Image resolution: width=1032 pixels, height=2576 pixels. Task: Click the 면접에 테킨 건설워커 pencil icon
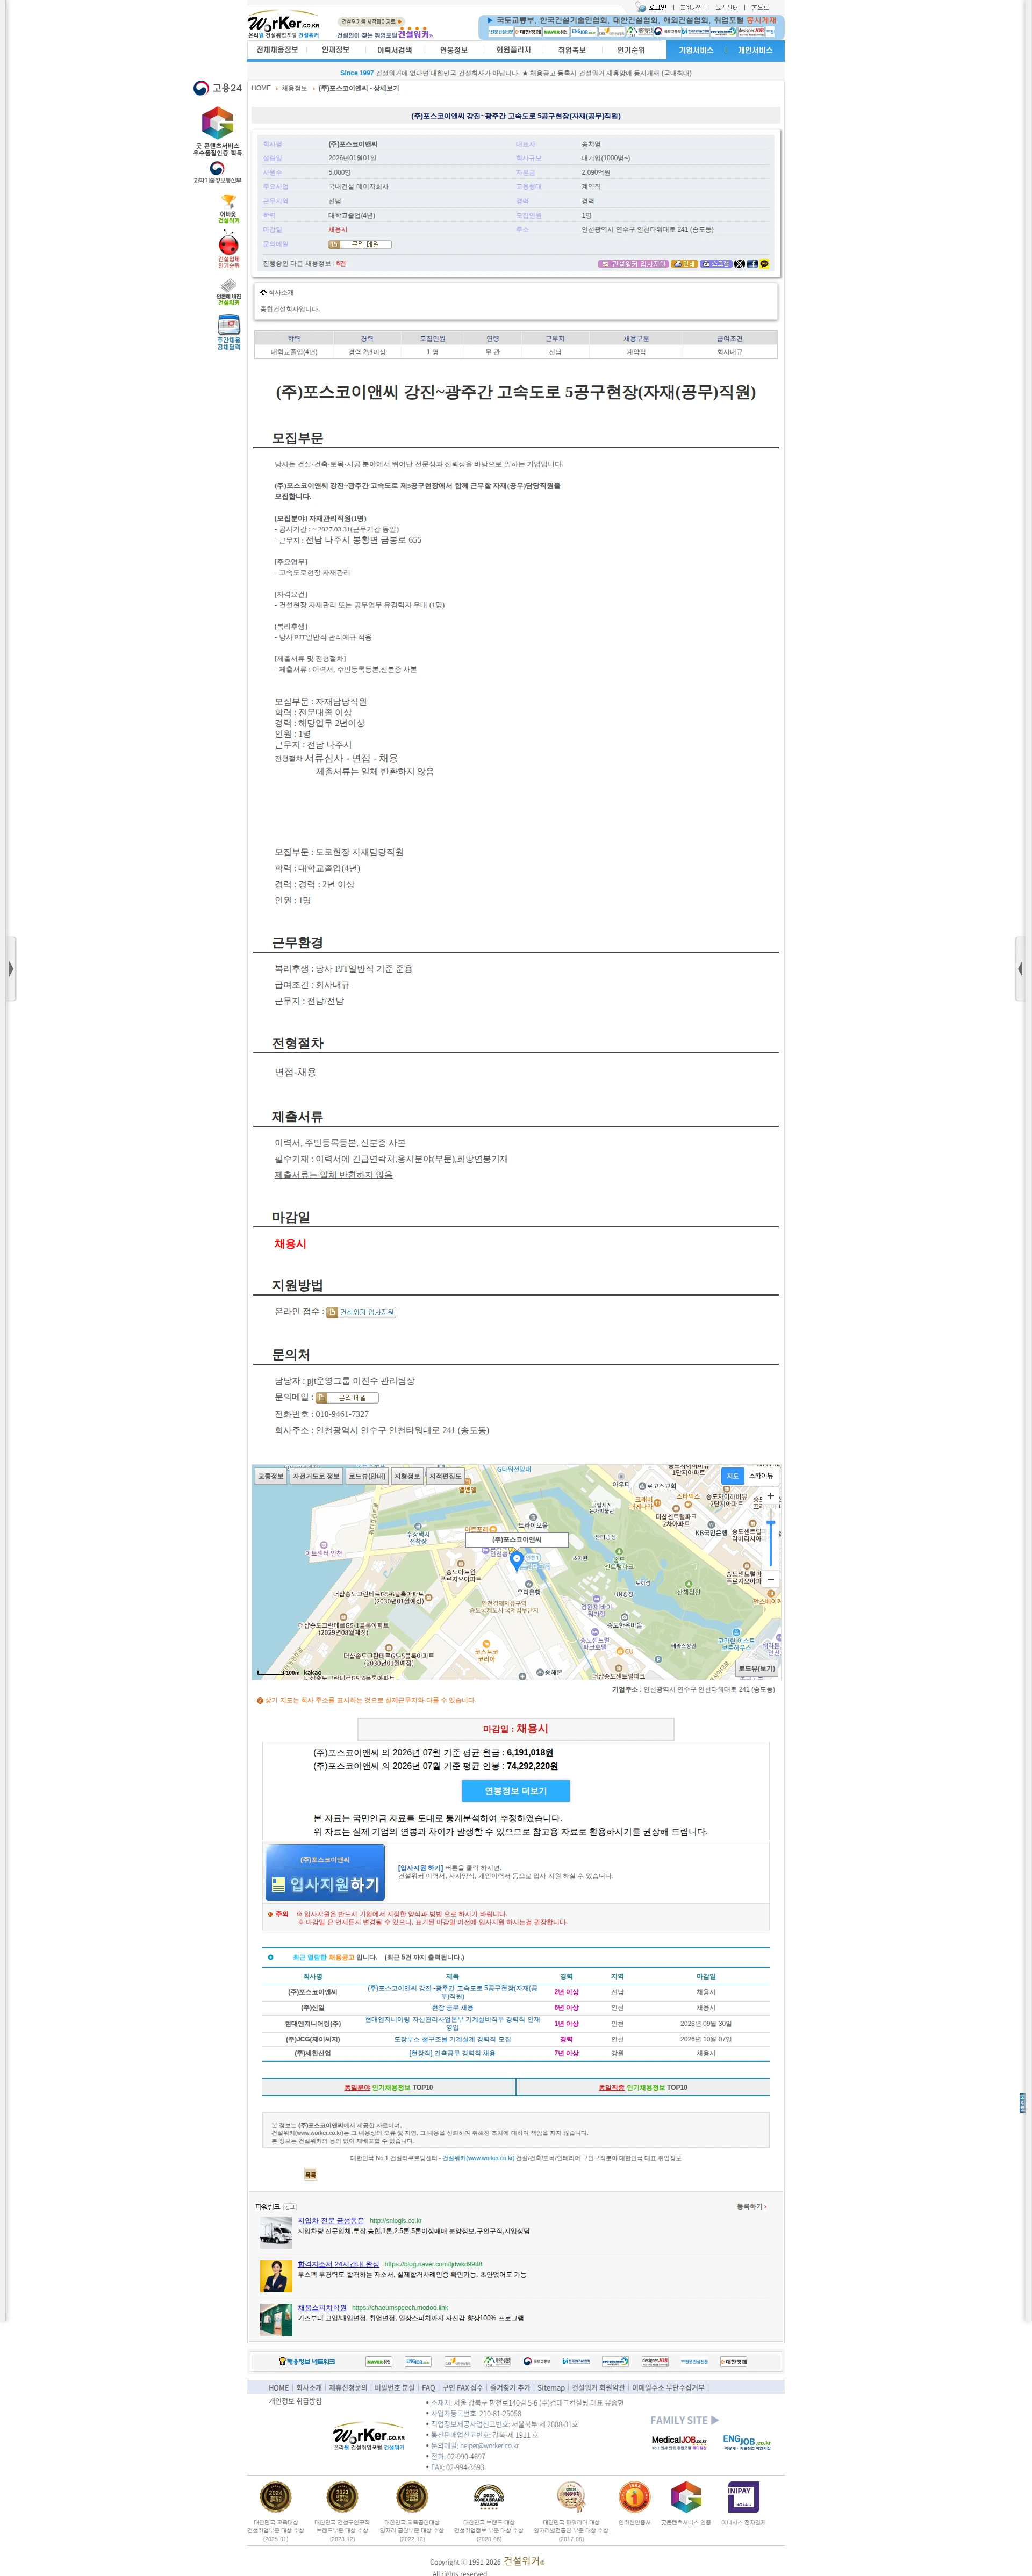[x=229, y=292]
